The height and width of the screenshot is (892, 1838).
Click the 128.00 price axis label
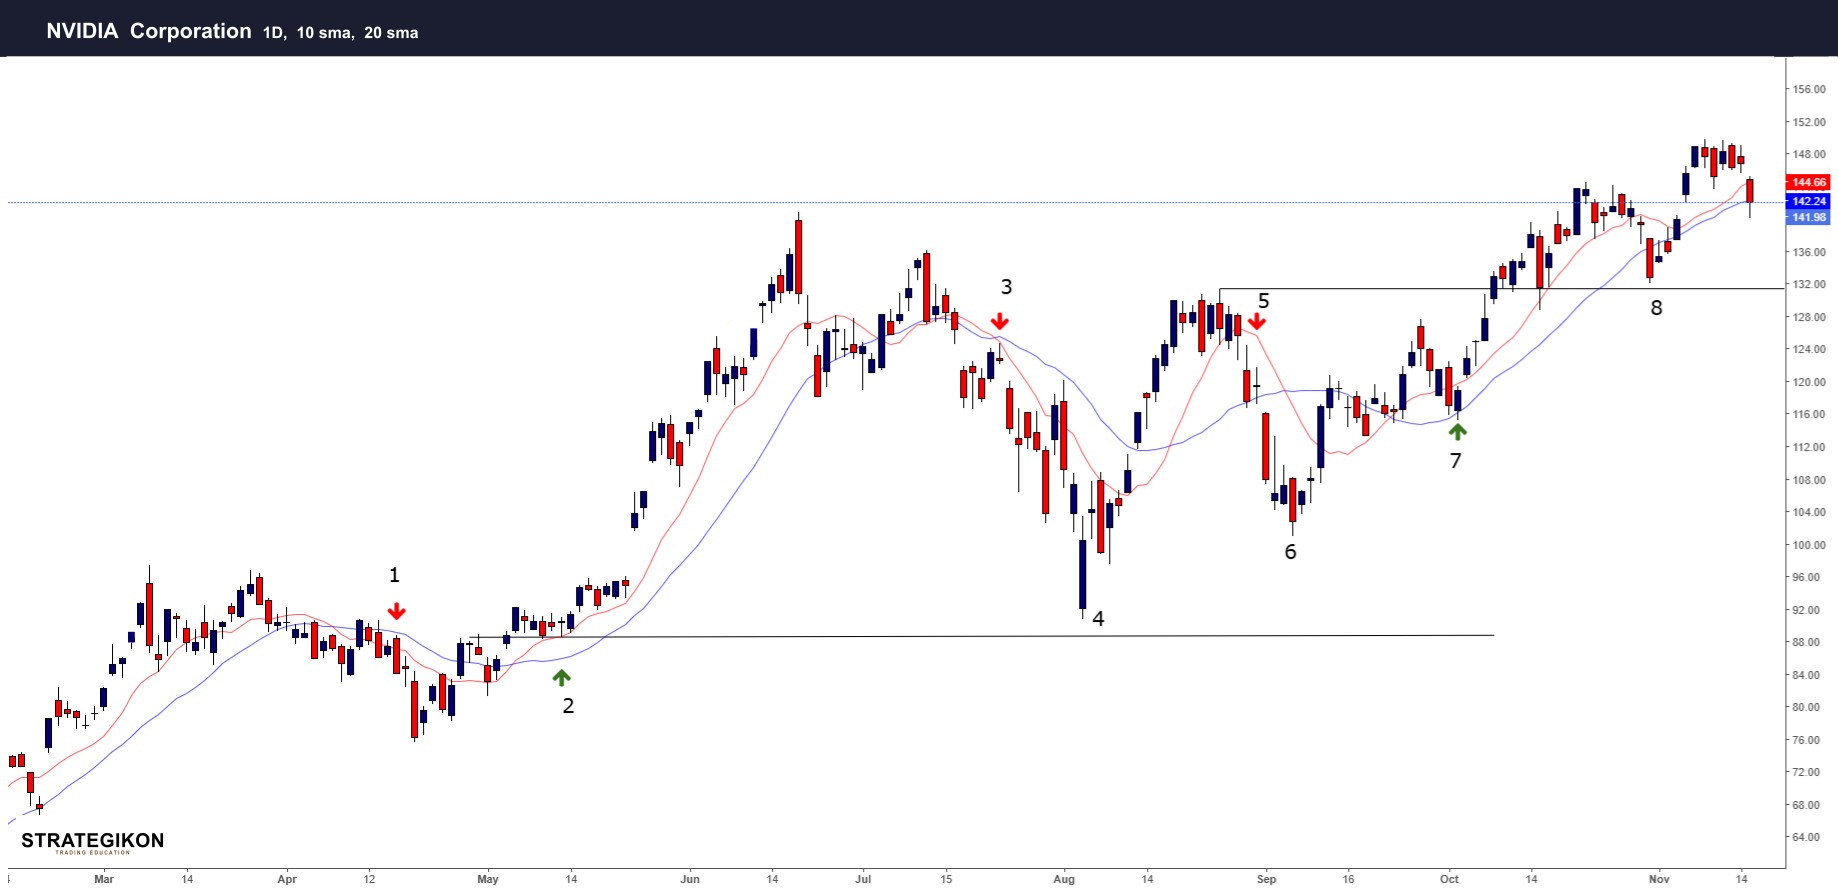coord(1809,317)
